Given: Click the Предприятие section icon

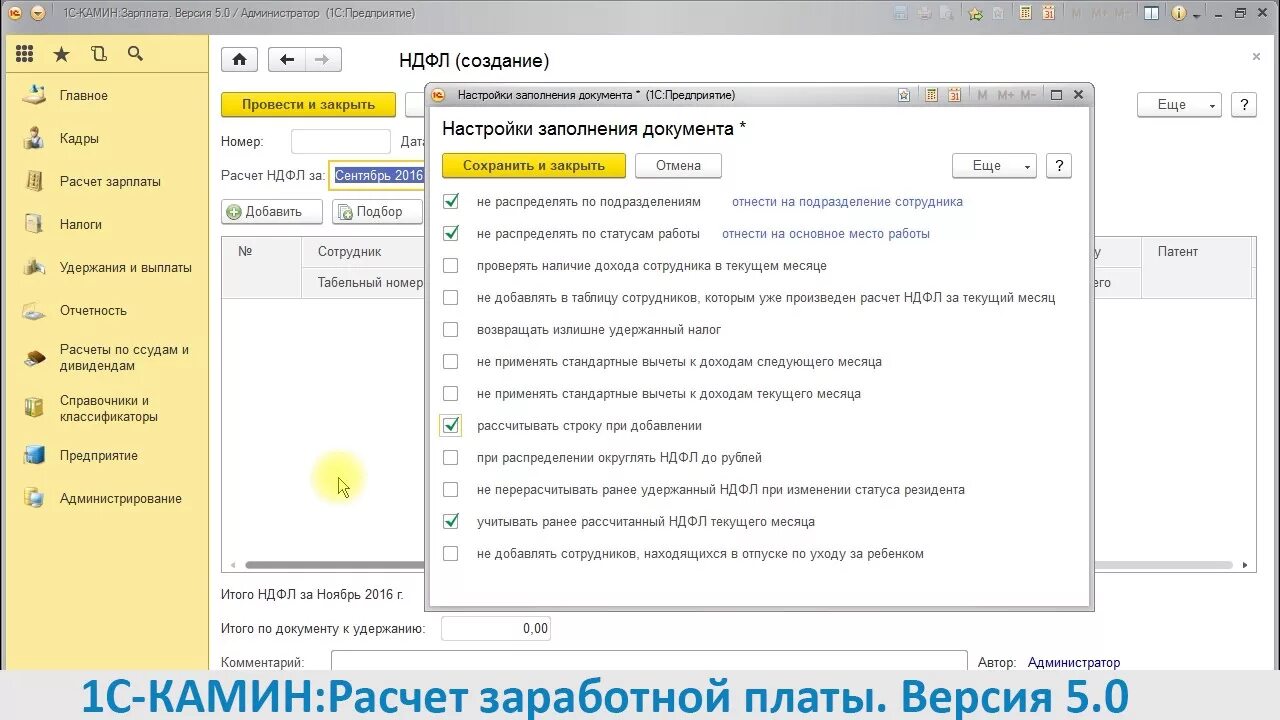Looking at the screenshot, I should pyautogui.click(x=35, y=455).
